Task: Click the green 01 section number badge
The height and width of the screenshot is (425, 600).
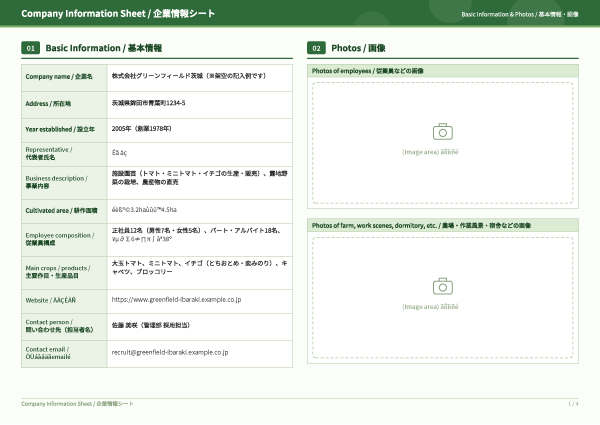Action: [x=31, y=48]
